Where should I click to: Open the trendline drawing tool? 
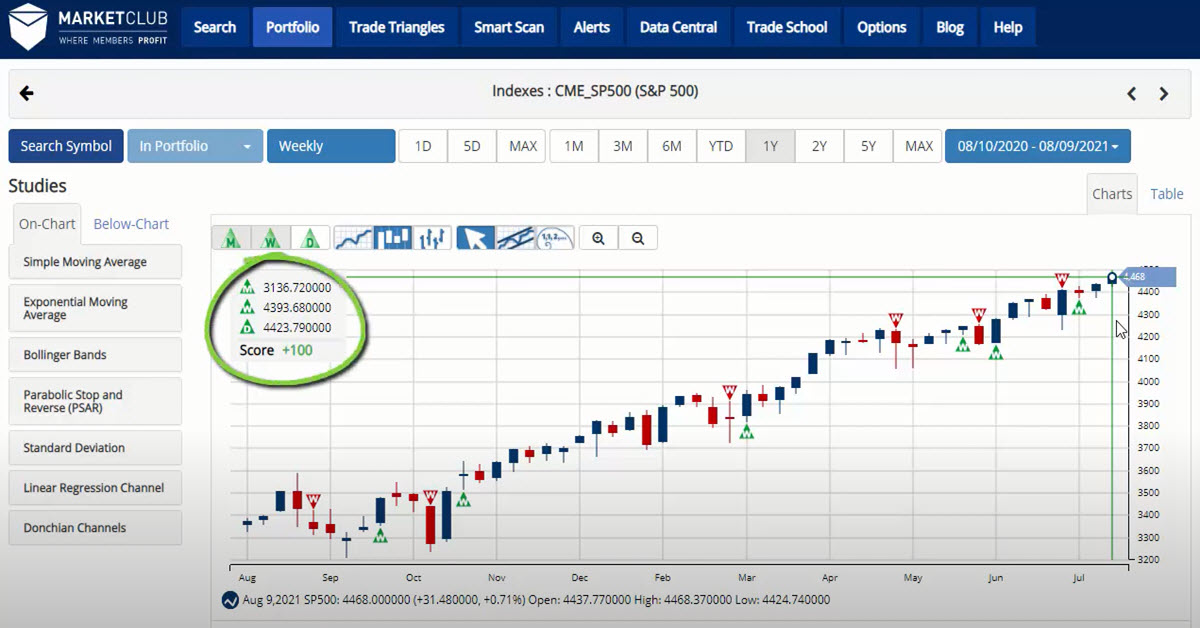coord(516,237)
